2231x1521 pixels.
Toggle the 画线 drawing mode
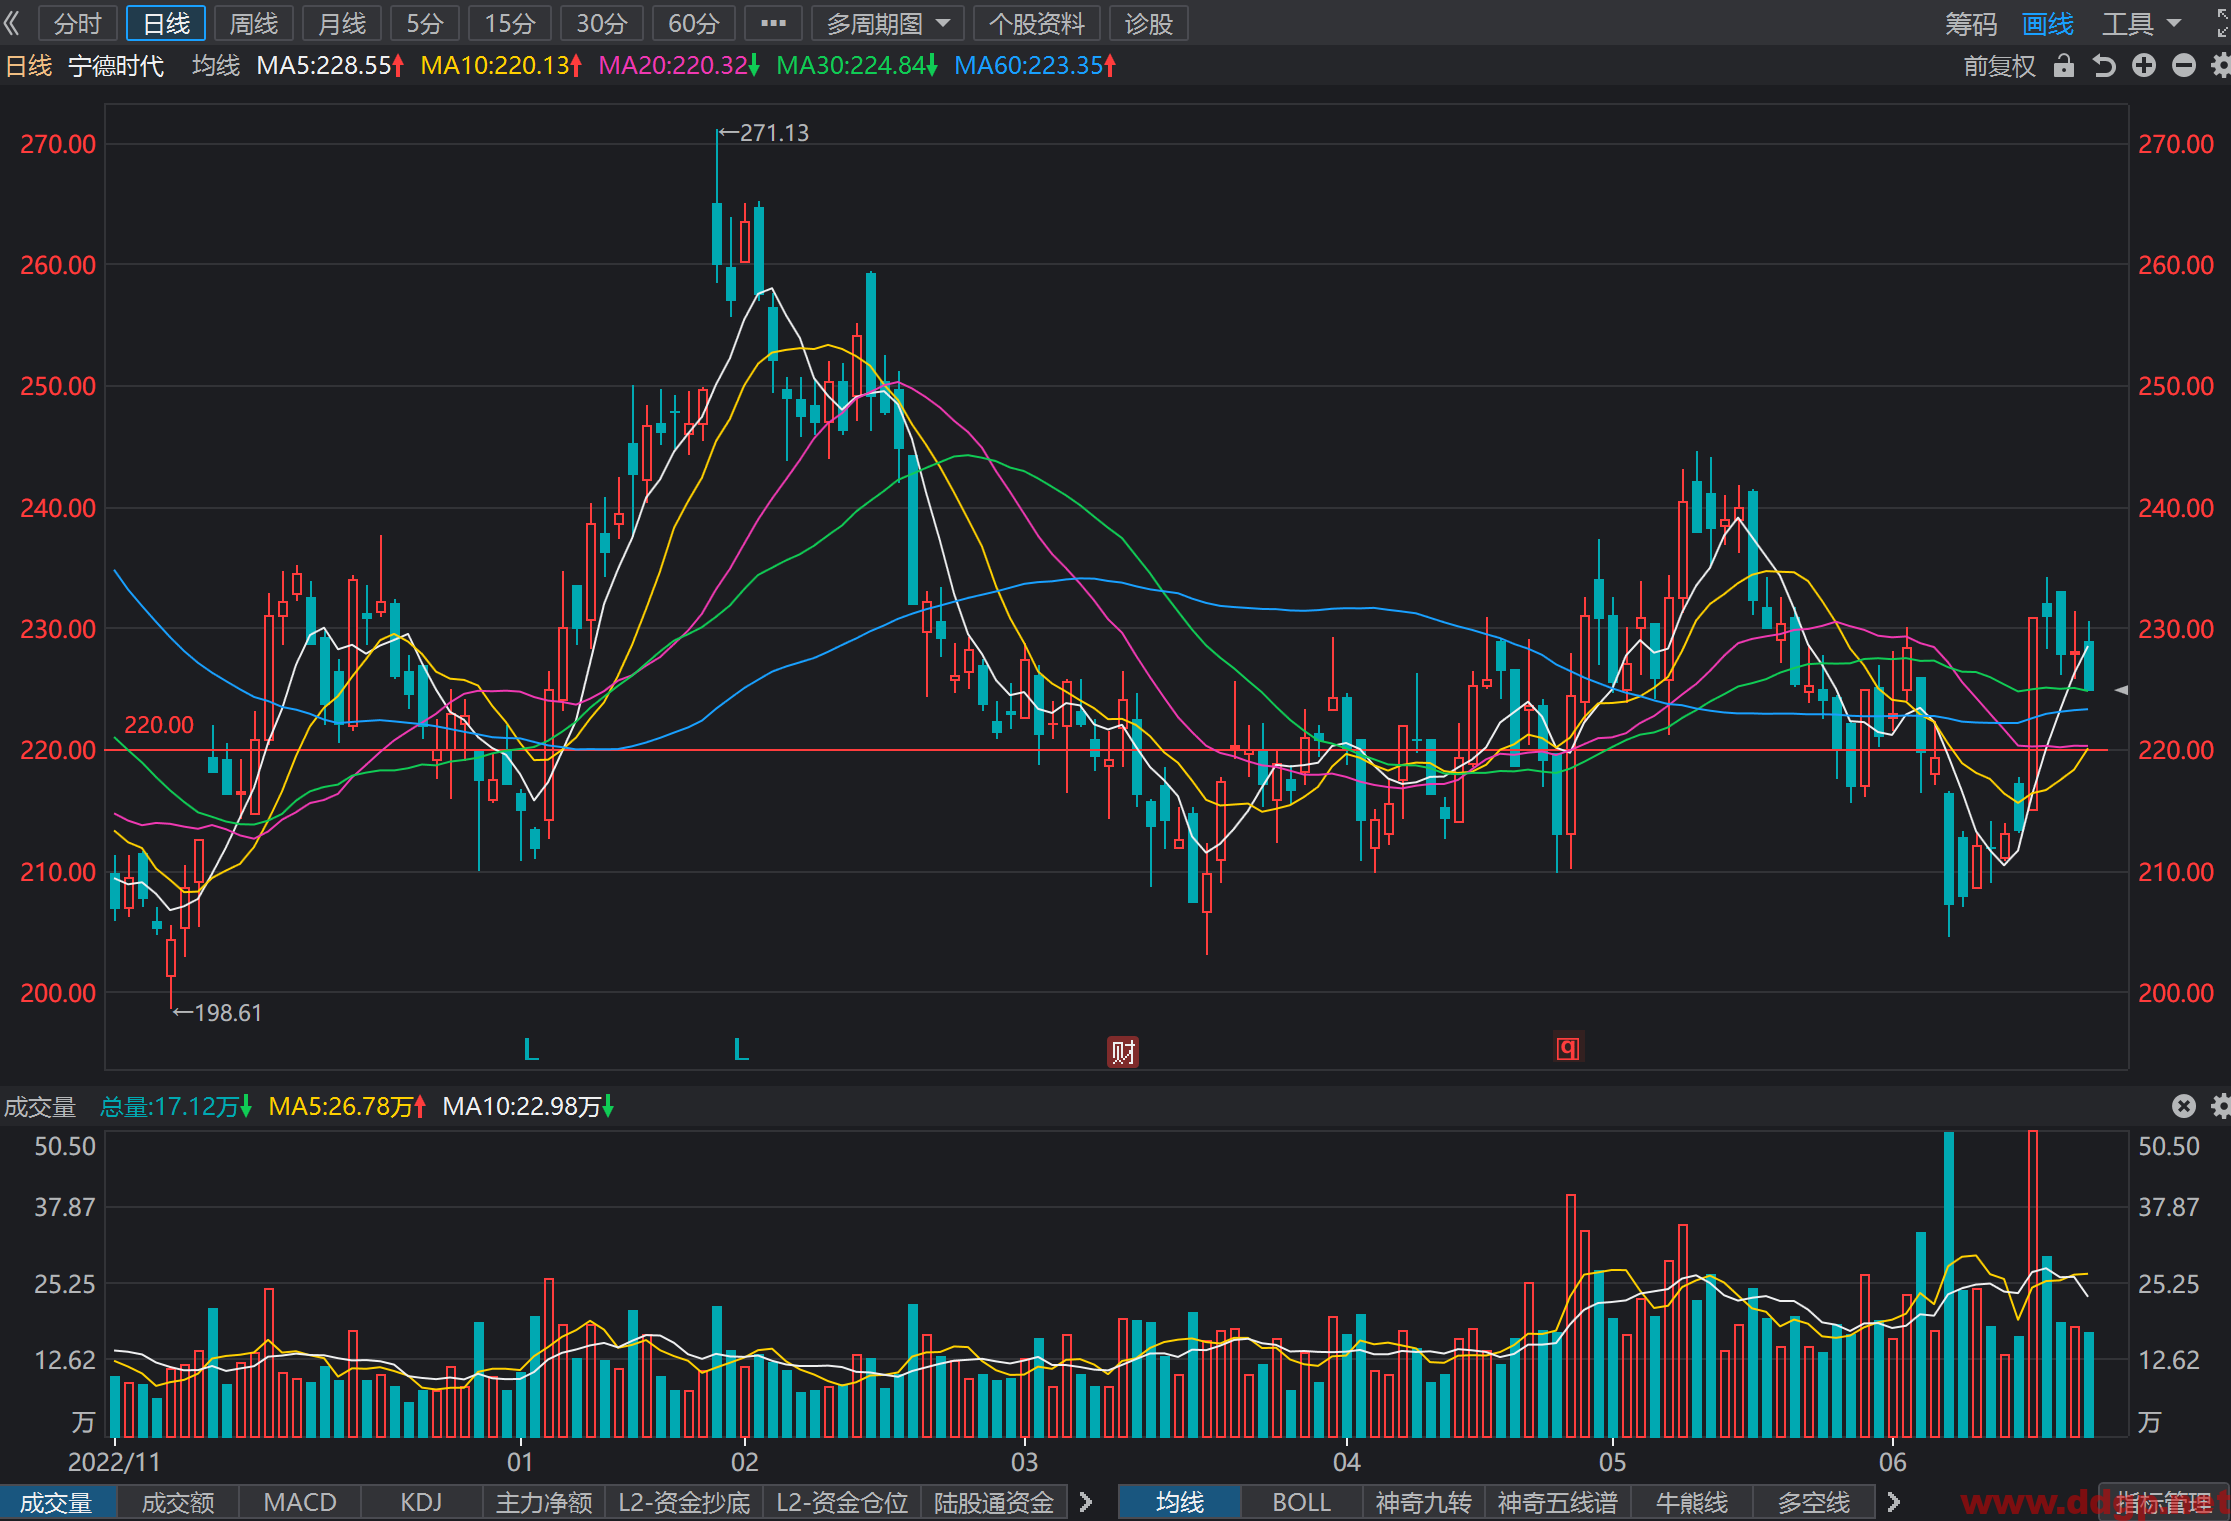click(x=2048, y=23)
